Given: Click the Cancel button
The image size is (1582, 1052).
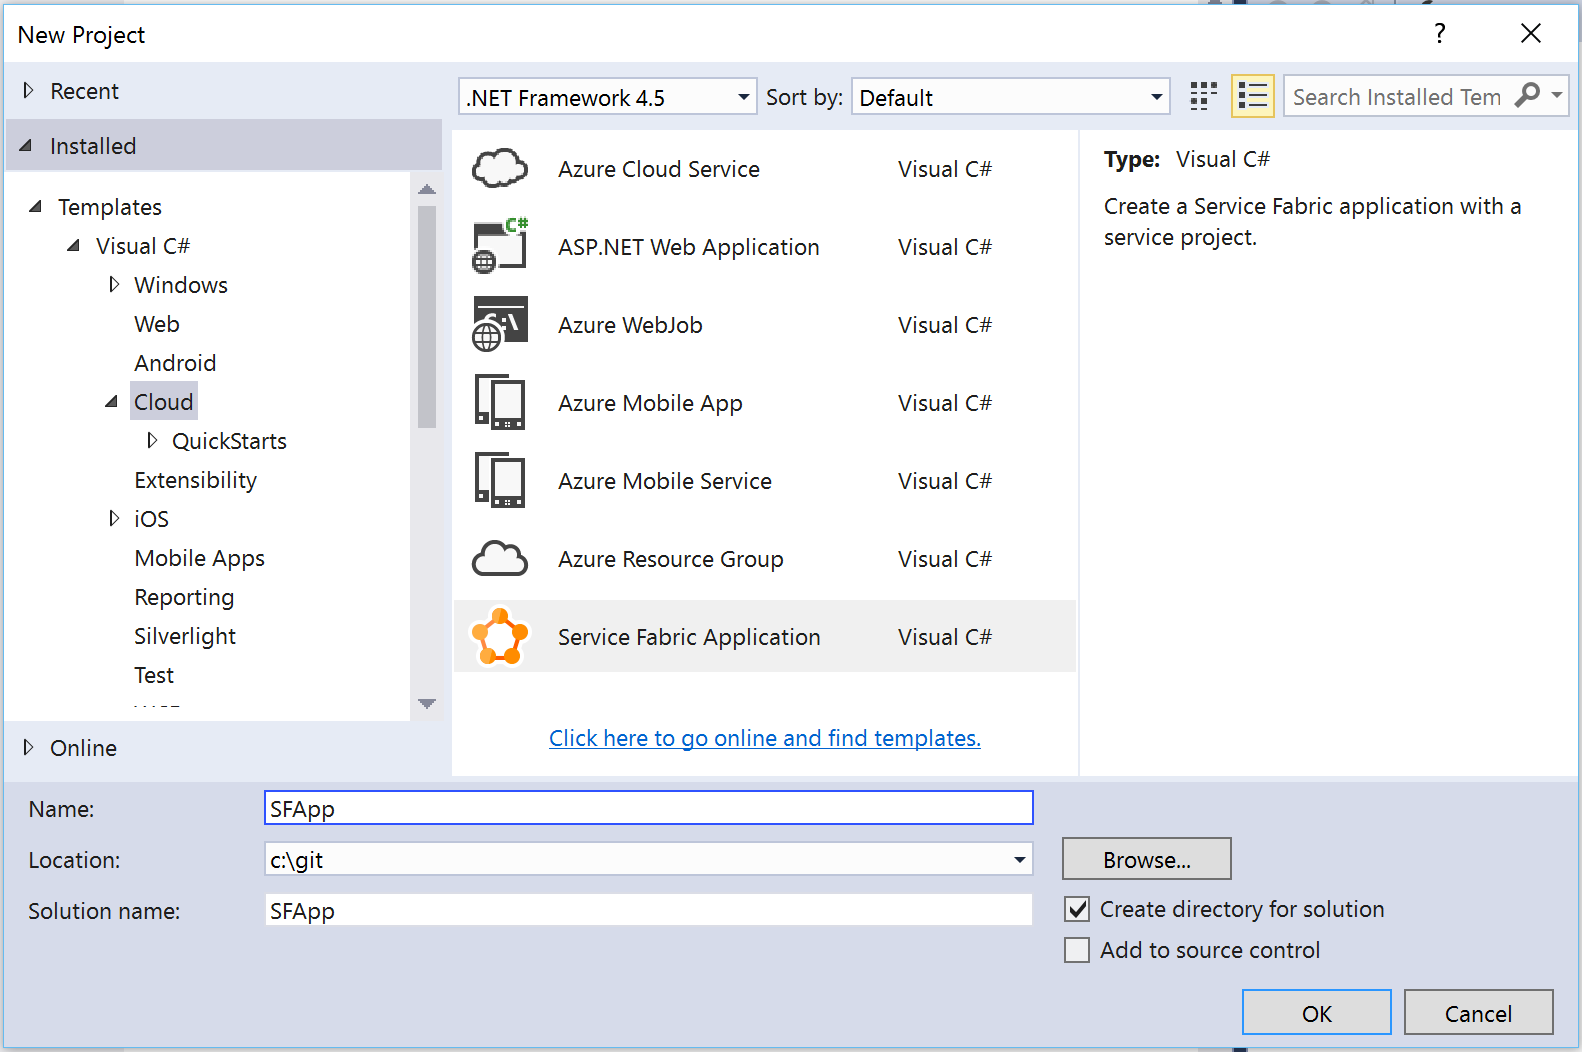Looking at the screenshot, I should pyautogui.click(x=1478, y=1013).
